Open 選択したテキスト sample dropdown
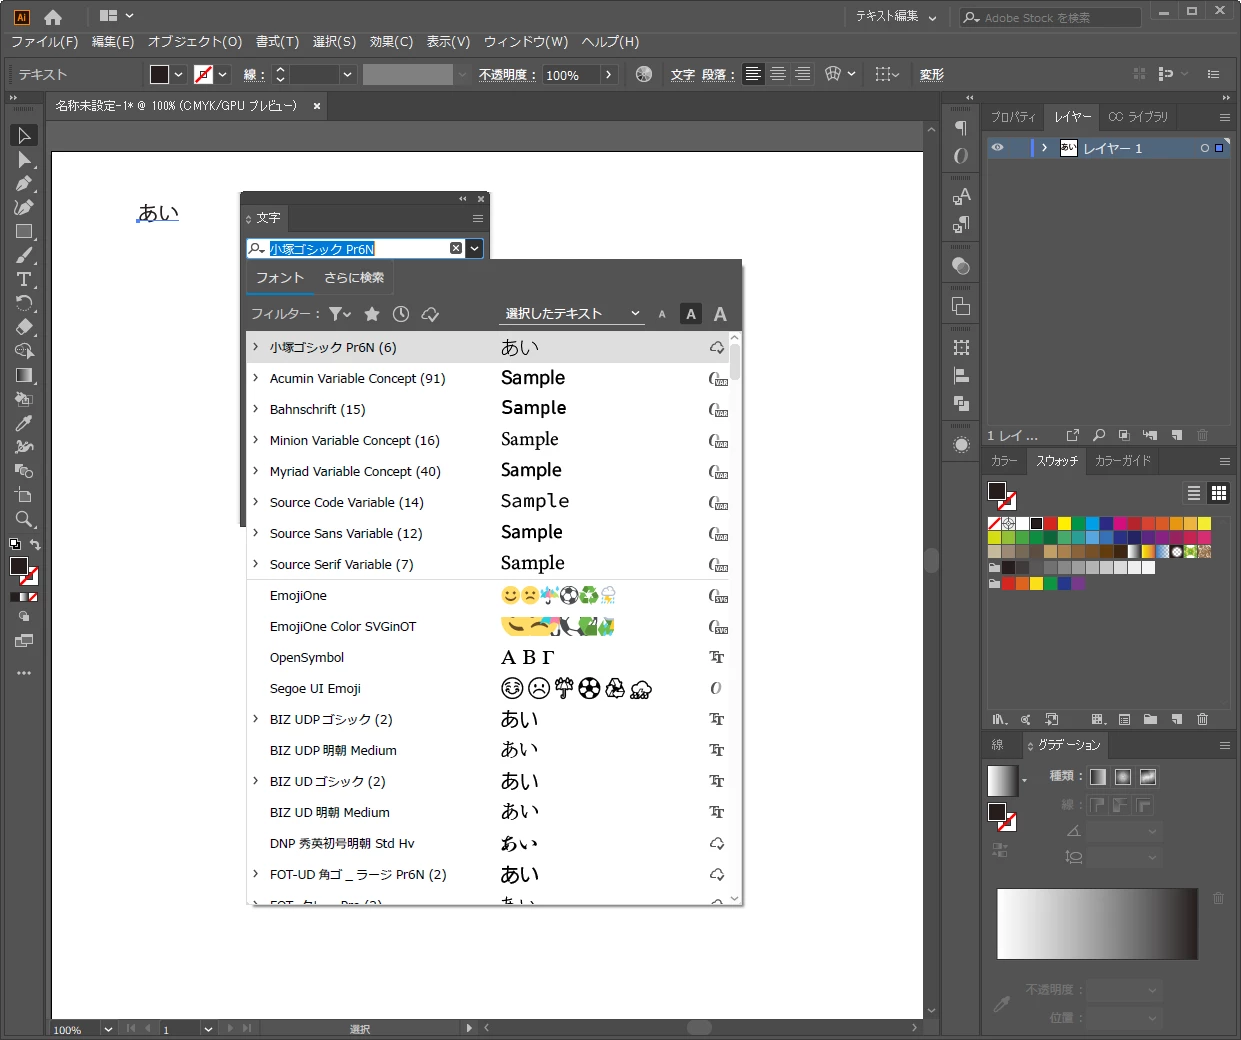Screen dimensions: 1241x1040 (x=571, y=314)
